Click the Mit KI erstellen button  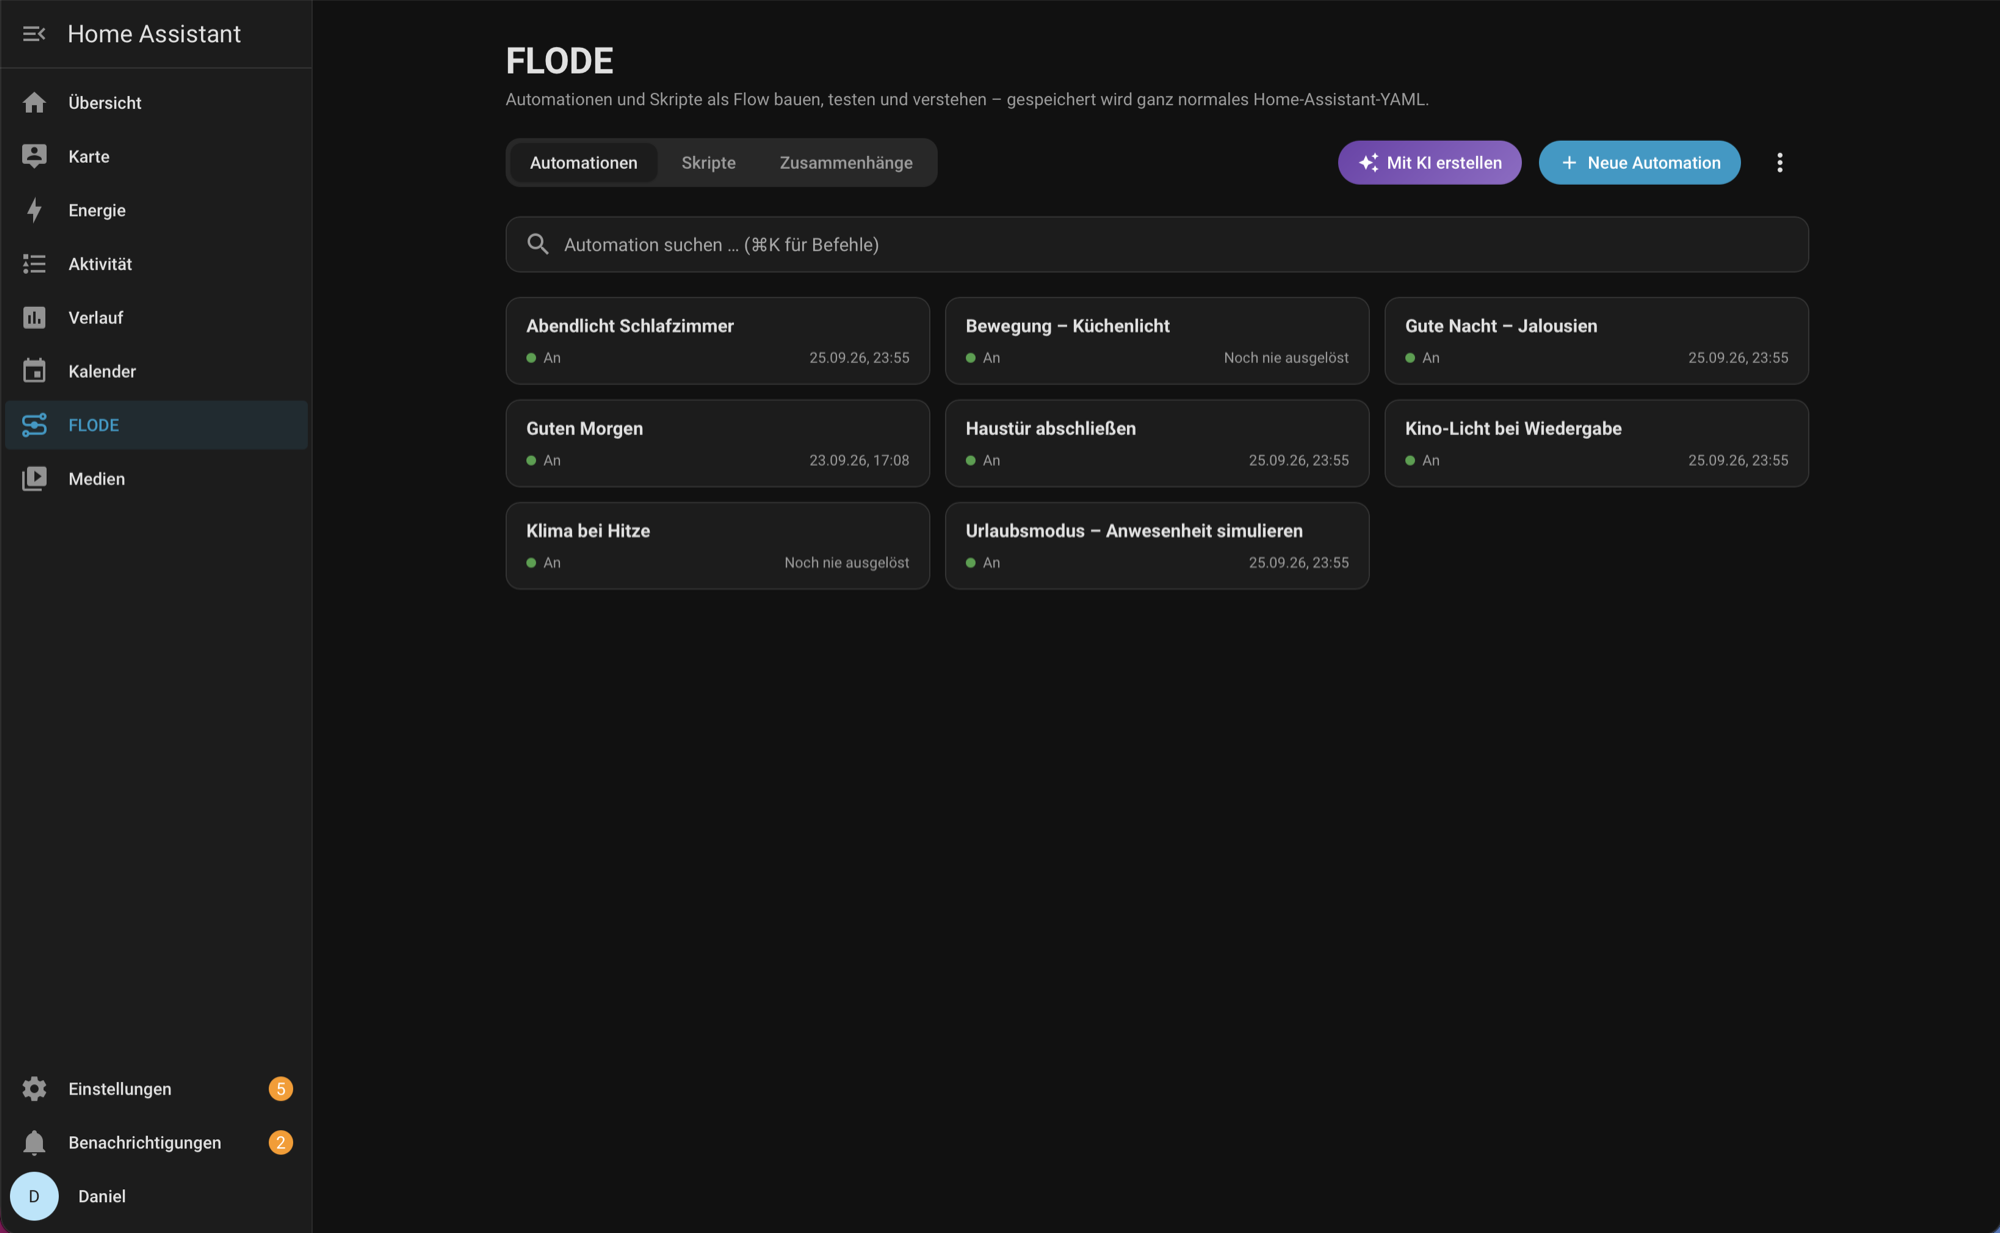(1430, 163)
